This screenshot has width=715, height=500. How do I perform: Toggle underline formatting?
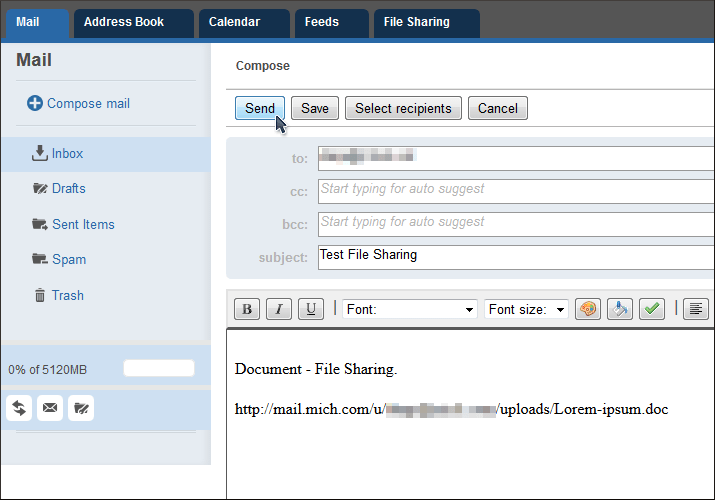click(311, 309)
